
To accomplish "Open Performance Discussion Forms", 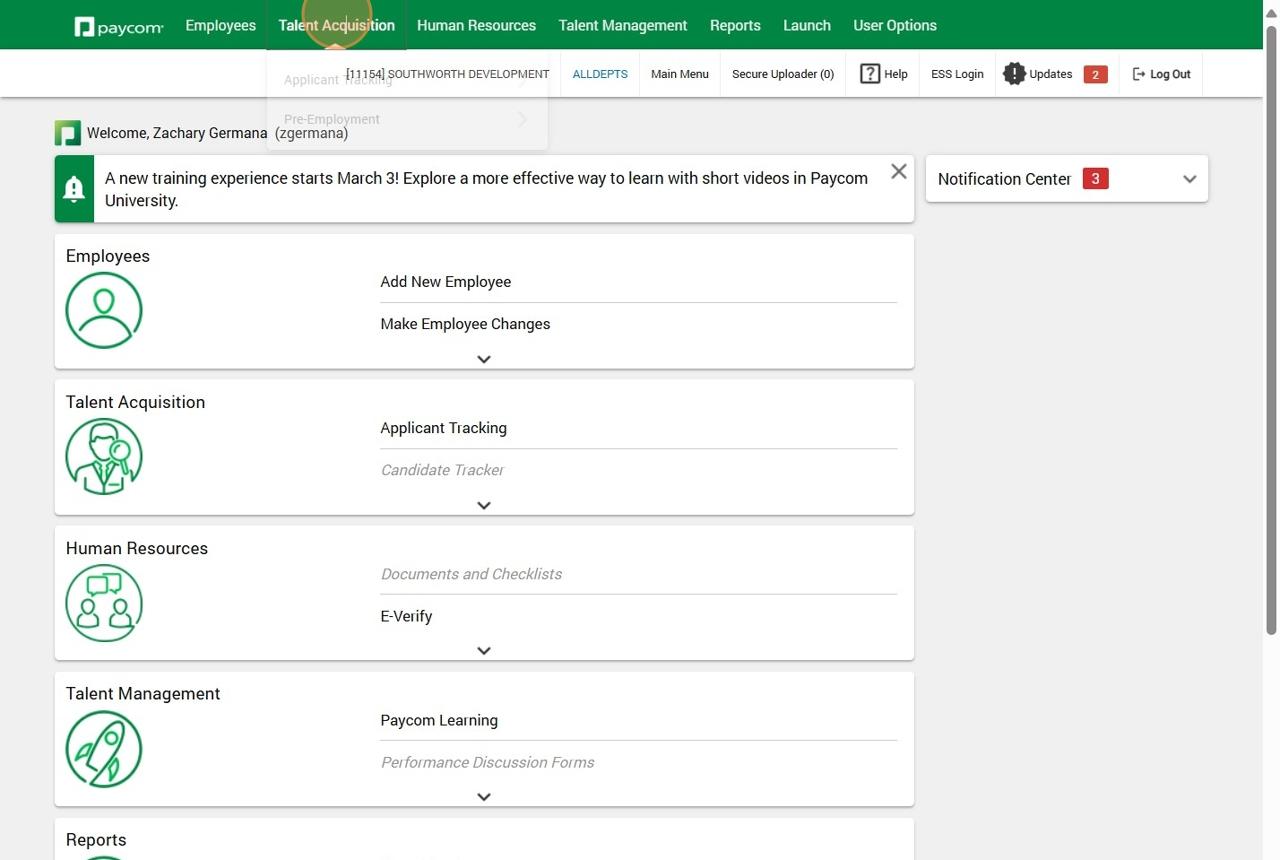I will pyautogui.click(x=487, y=762).
